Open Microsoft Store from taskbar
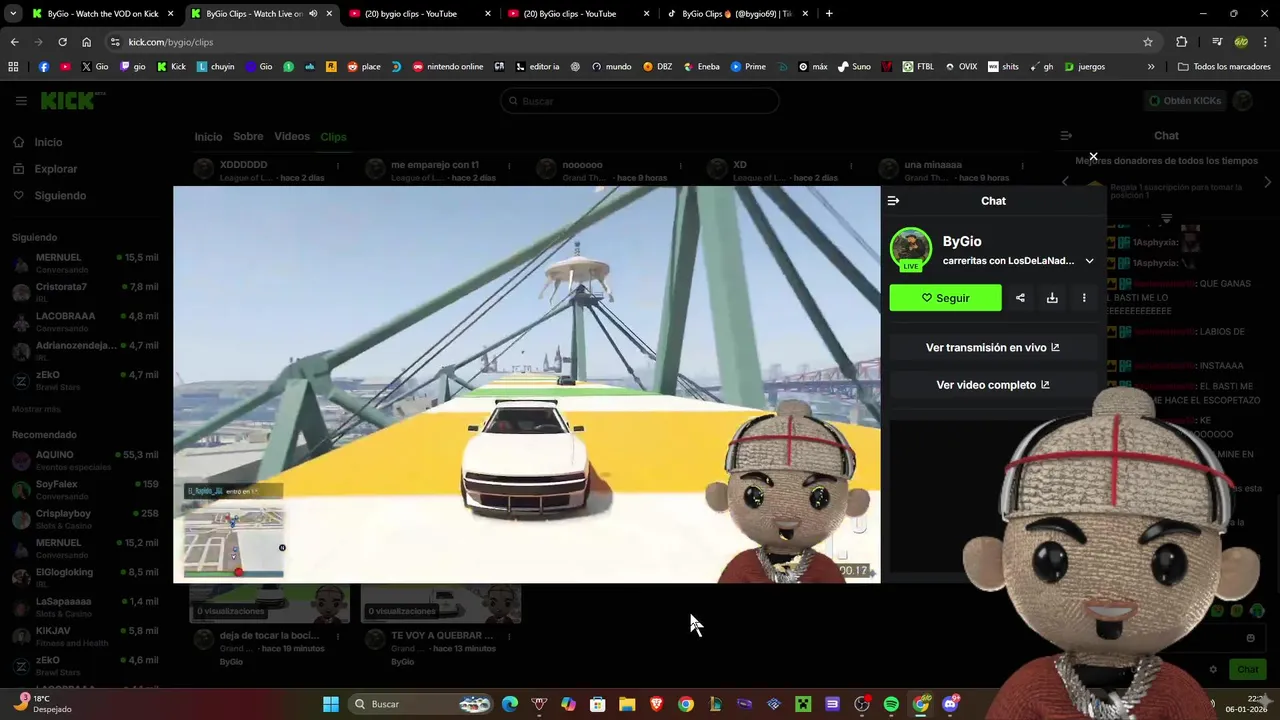The width and height of the screenshot is (1280, 720). (x=597, y=704)
